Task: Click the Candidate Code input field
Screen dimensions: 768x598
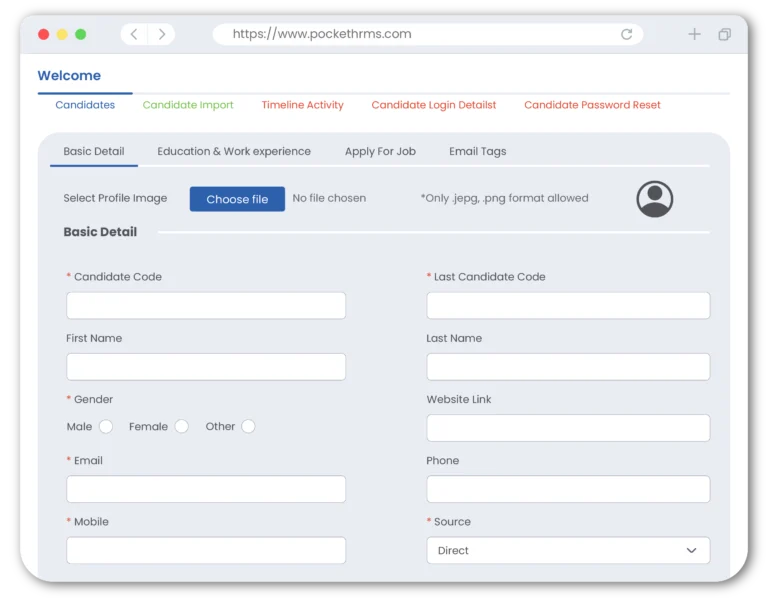Action: click(x=206, y=306)
